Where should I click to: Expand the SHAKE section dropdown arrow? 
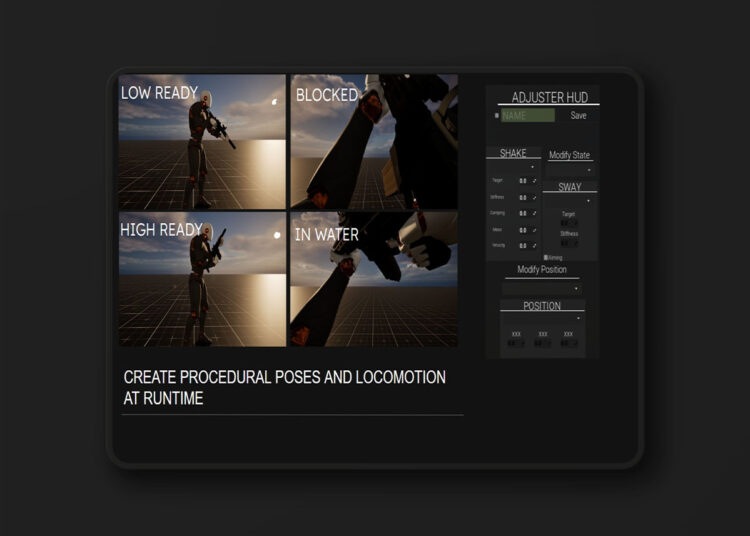tap(532, 167)
